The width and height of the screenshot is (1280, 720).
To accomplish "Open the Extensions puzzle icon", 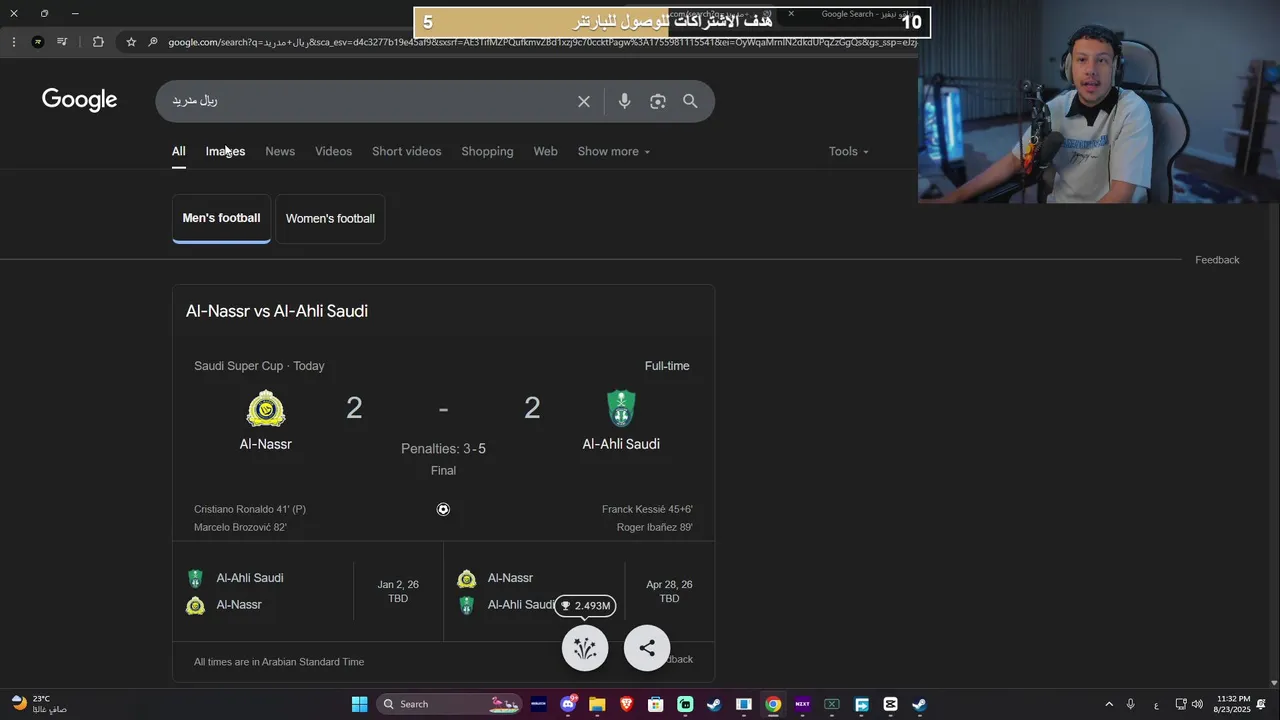I will [x=98, y=42].
